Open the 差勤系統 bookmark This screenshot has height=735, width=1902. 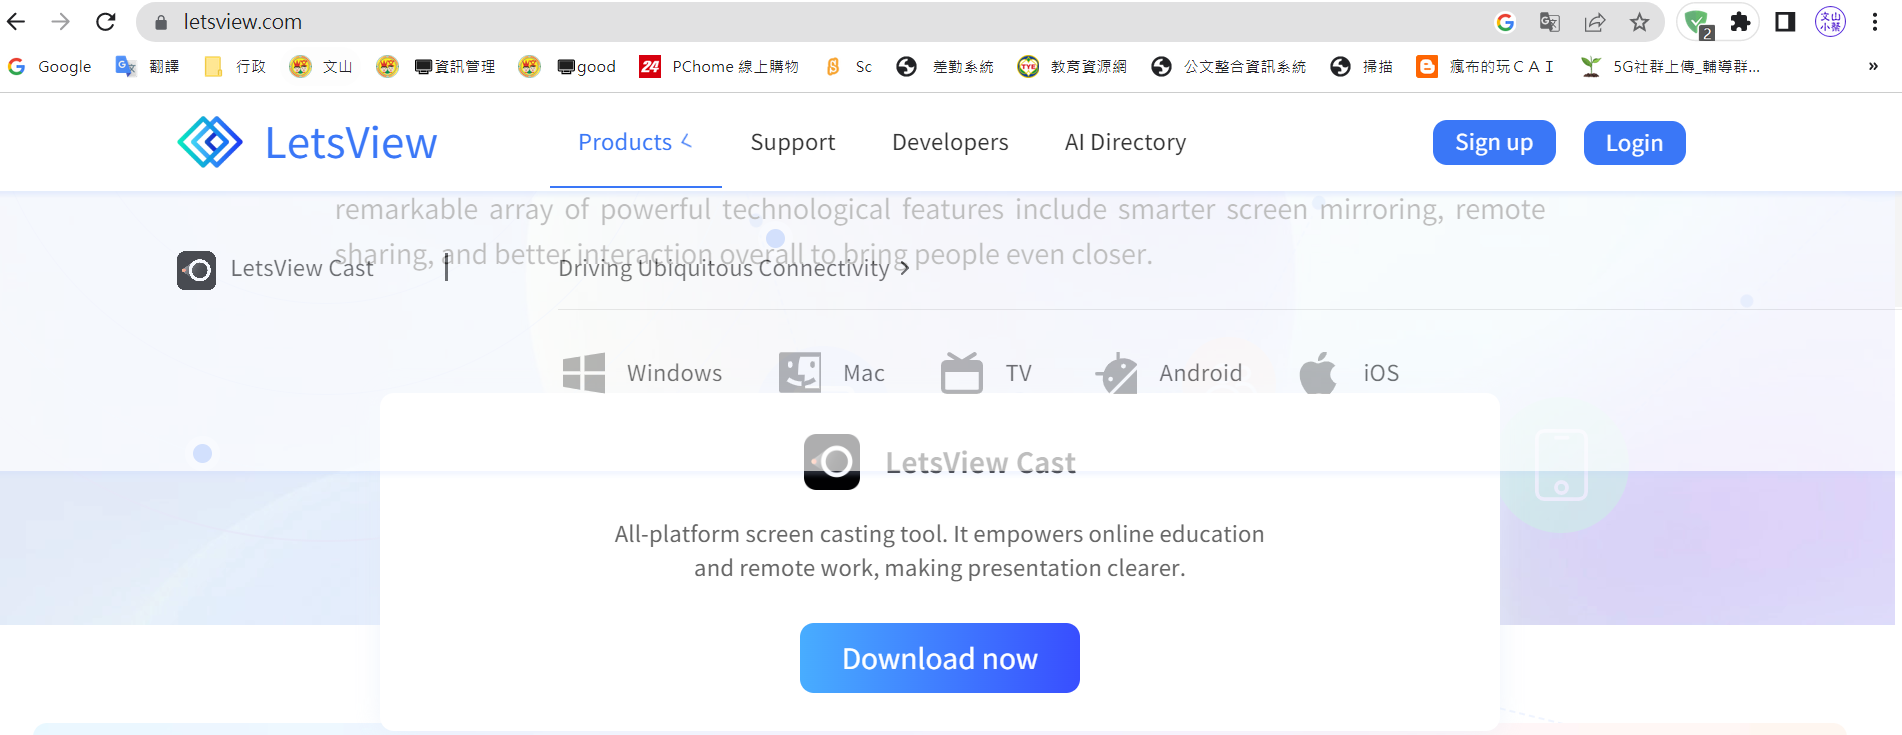[x=945, y=66]
